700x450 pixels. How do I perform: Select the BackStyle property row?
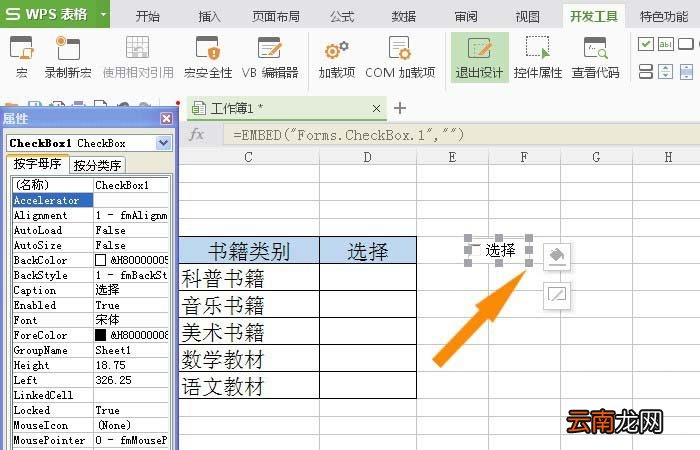pos(91,275)
